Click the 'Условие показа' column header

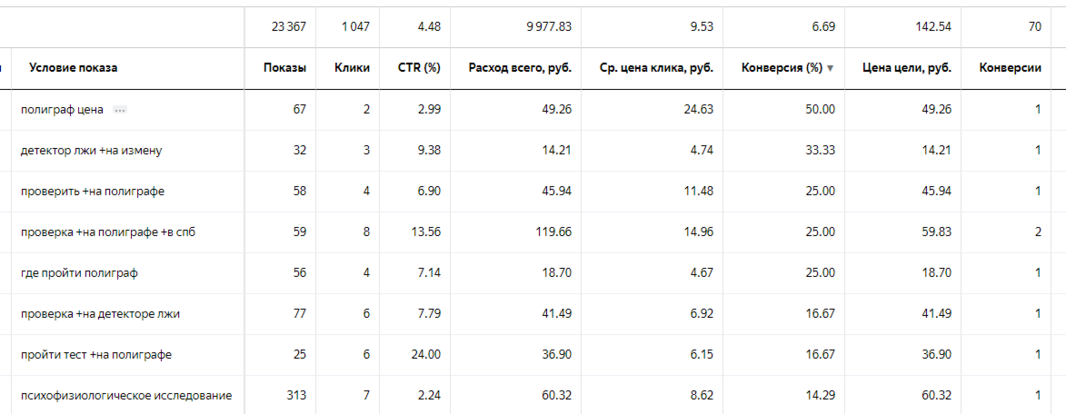point(73,68)
